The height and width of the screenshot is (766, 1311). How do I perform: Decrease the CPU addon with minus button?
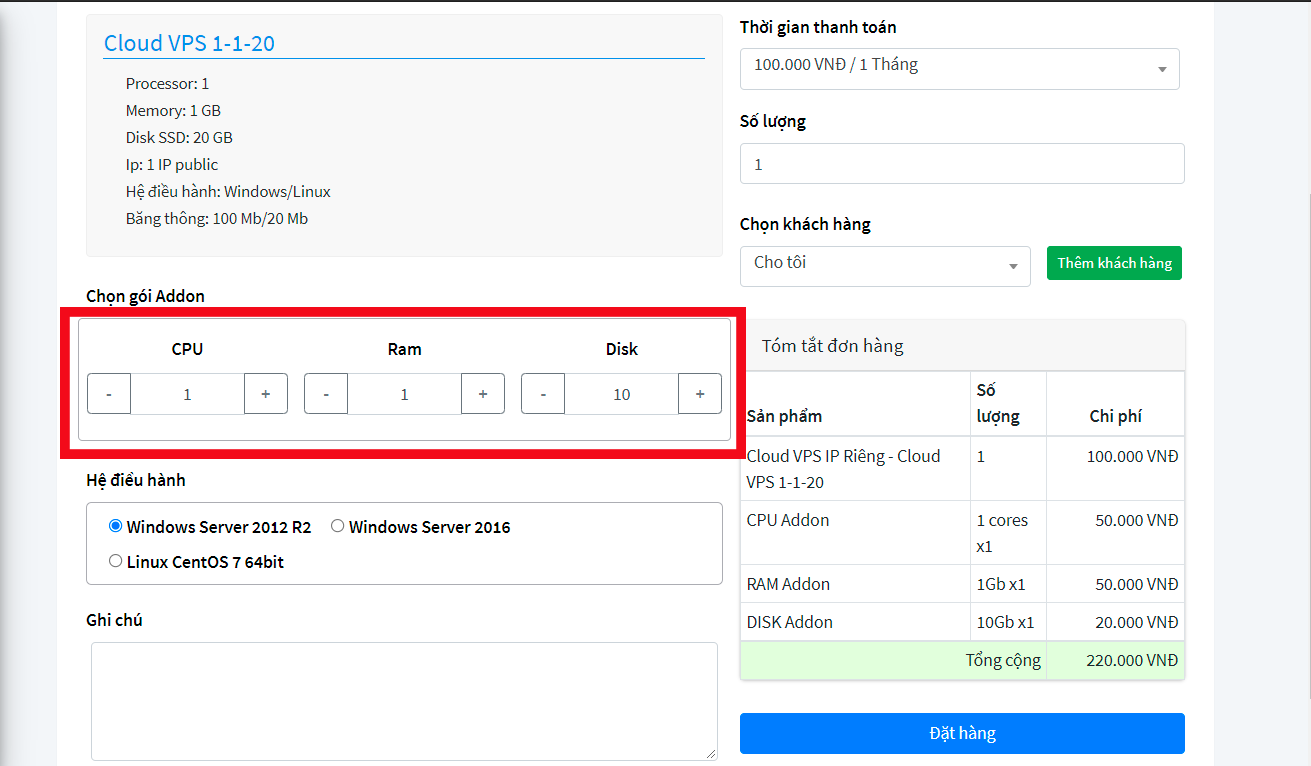[x=109, y=394]
